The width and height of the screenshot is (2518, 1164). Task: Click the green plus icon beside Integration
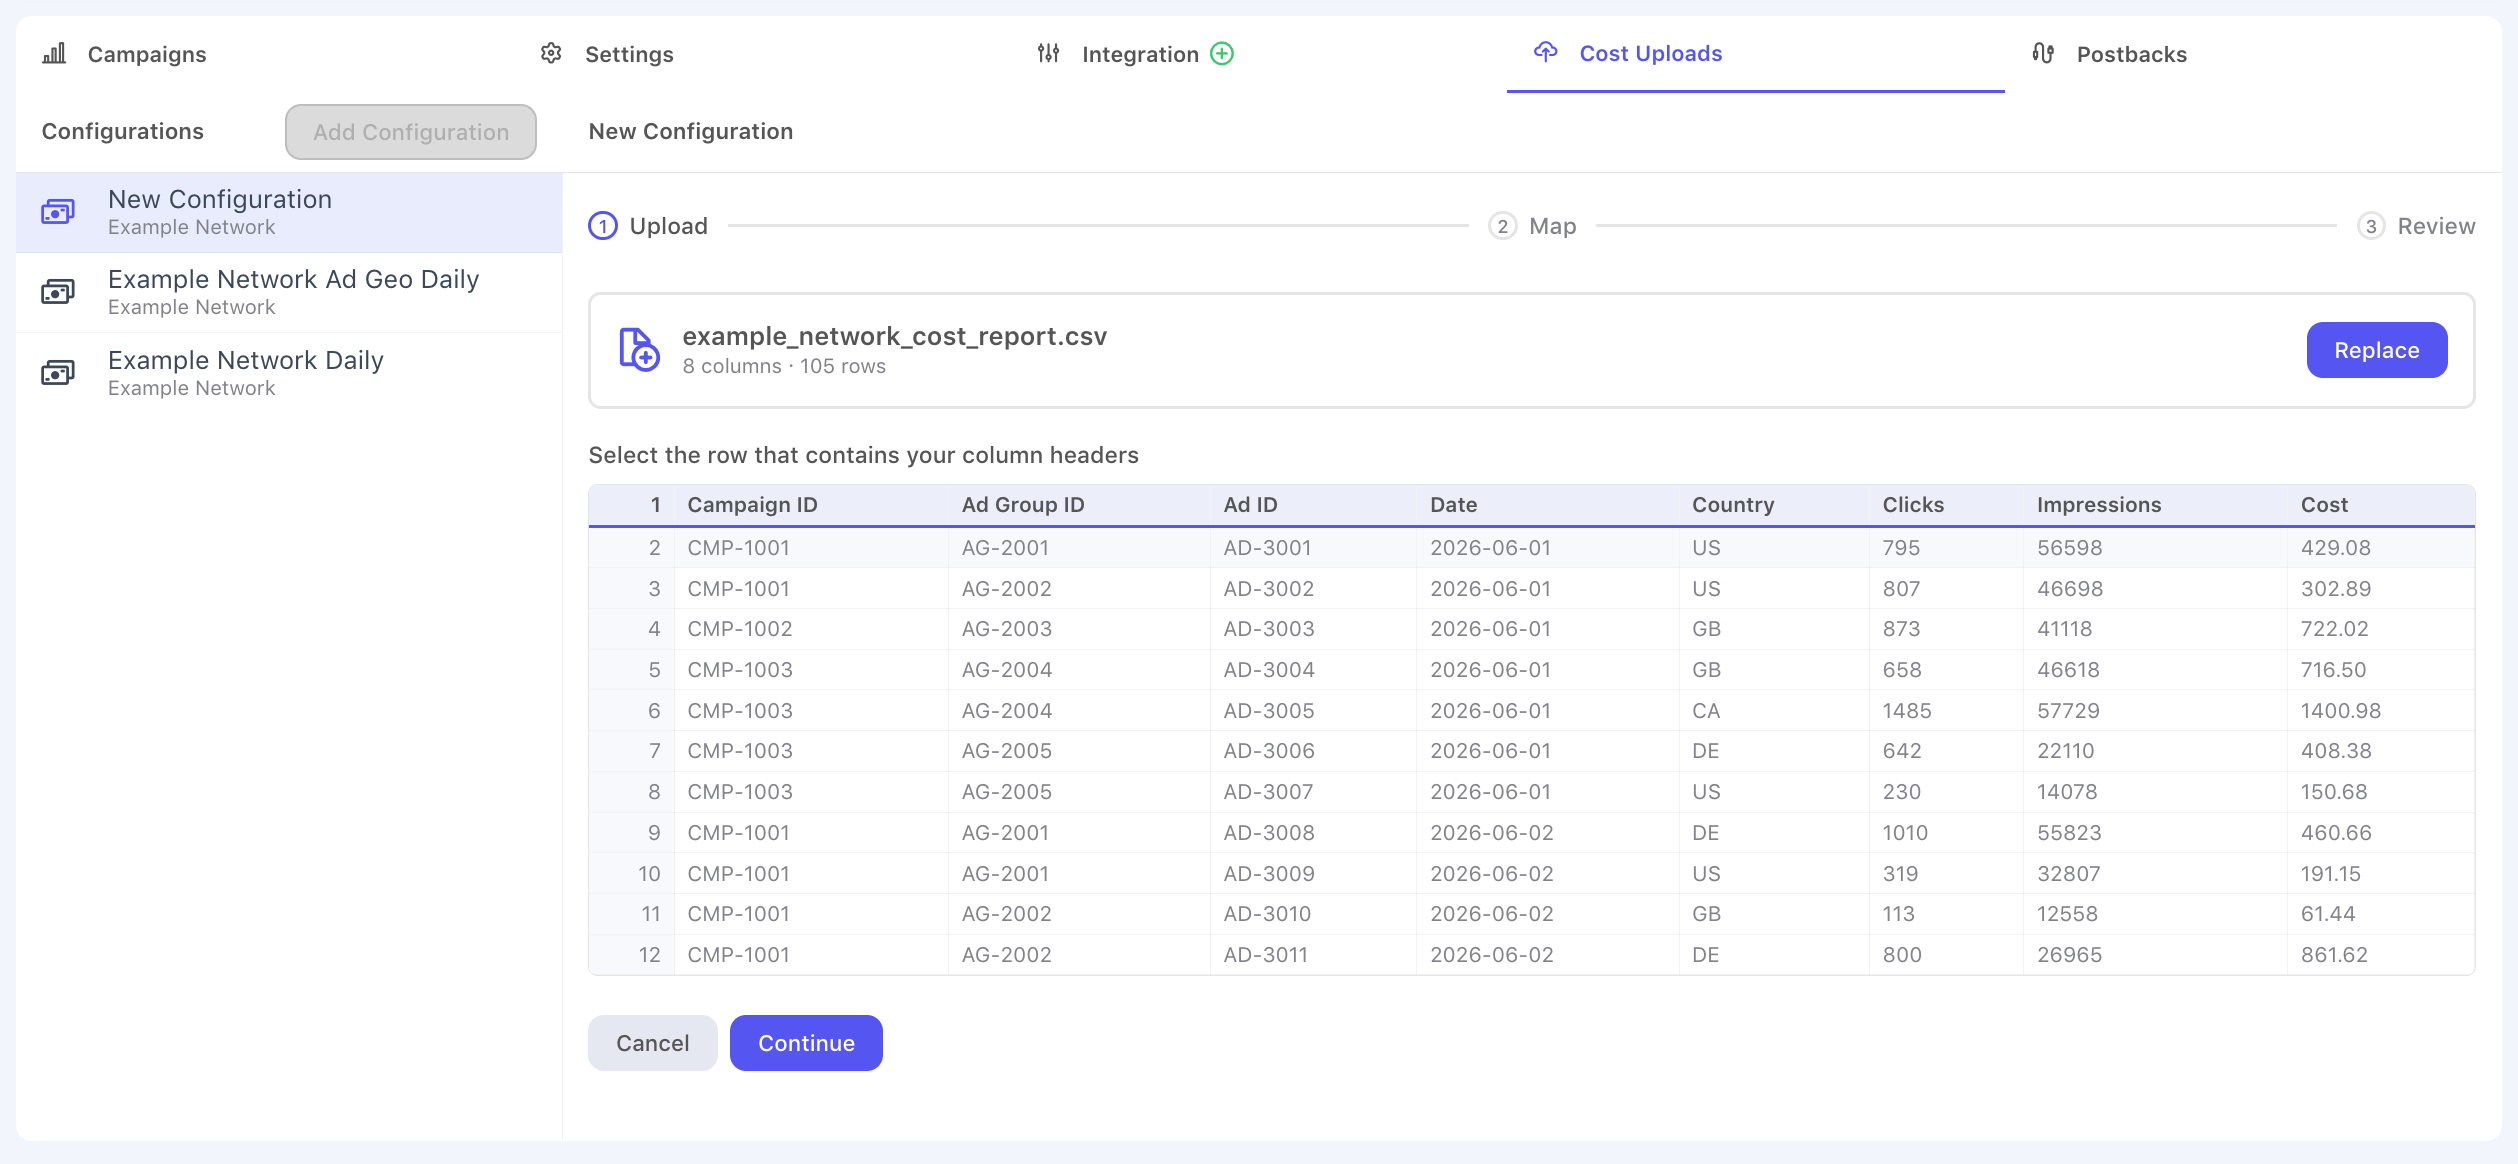coord(1222,53)
